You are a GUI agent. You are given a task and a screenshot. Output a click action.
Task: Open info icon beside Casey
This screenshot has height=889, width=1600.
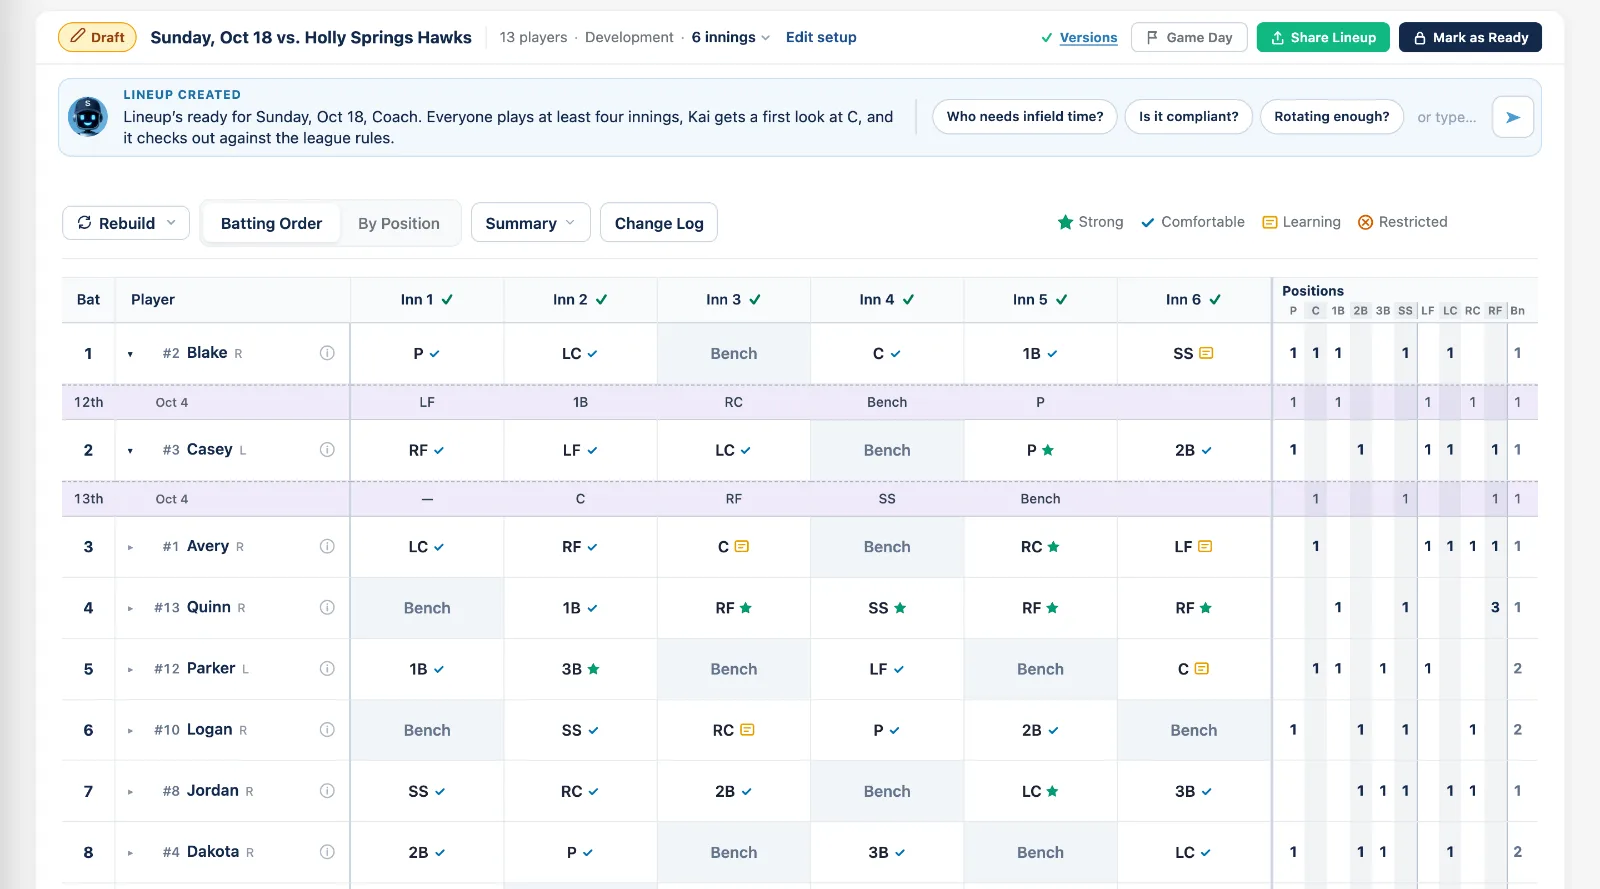327,450
